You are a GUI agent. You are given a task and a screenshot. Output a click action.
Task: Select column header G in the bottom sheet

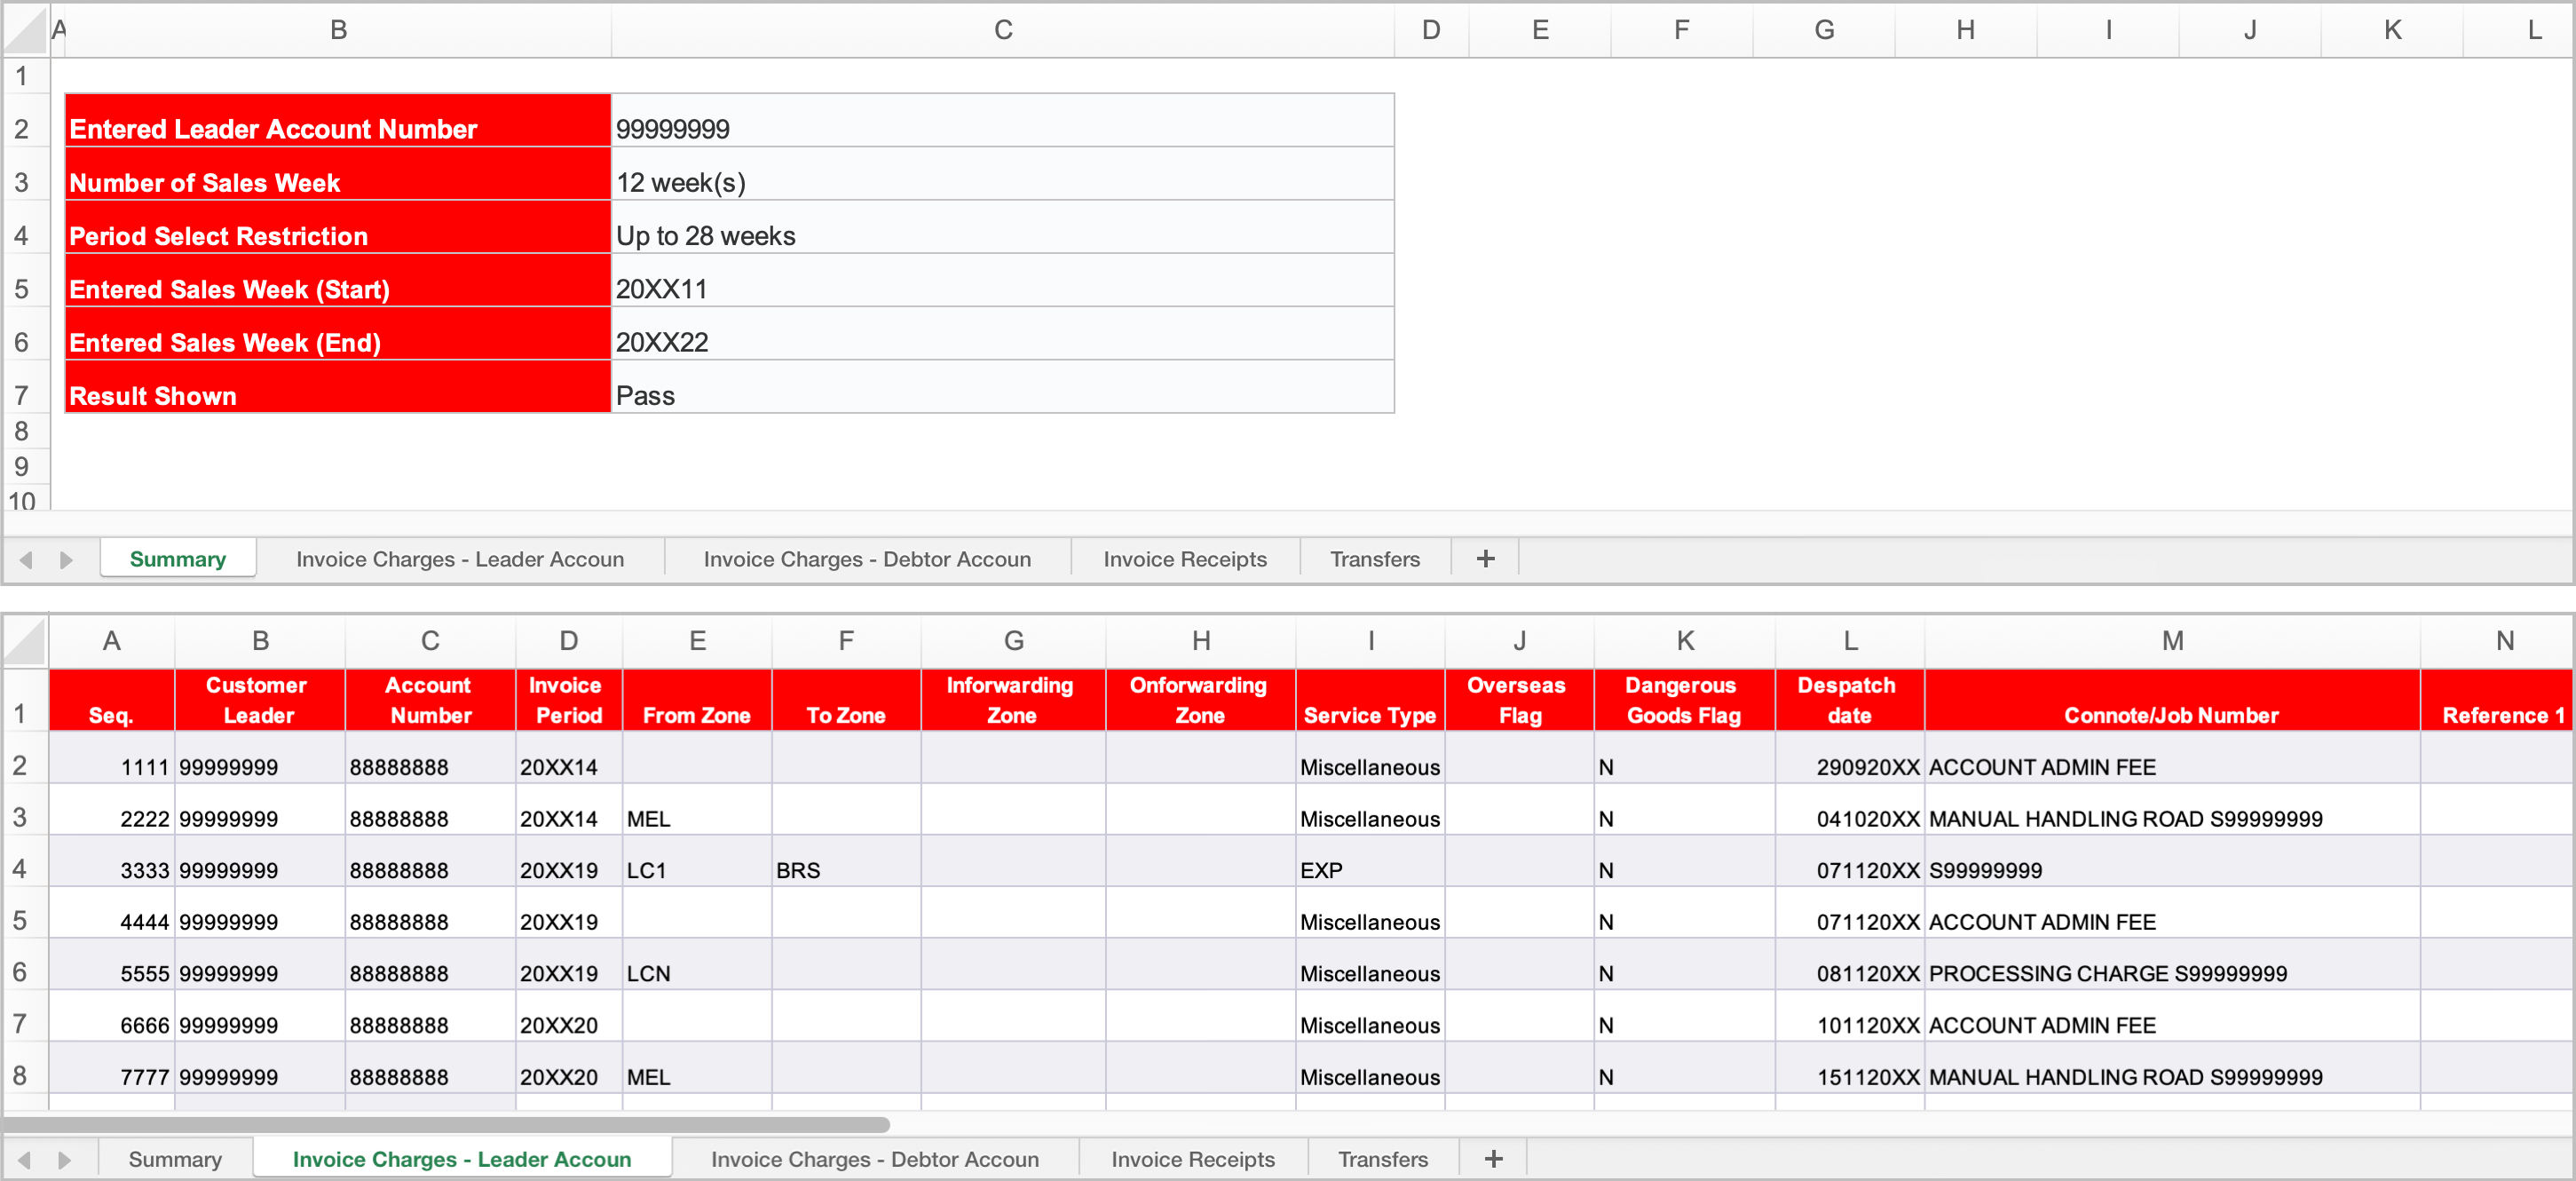(x=1013, y=641)
